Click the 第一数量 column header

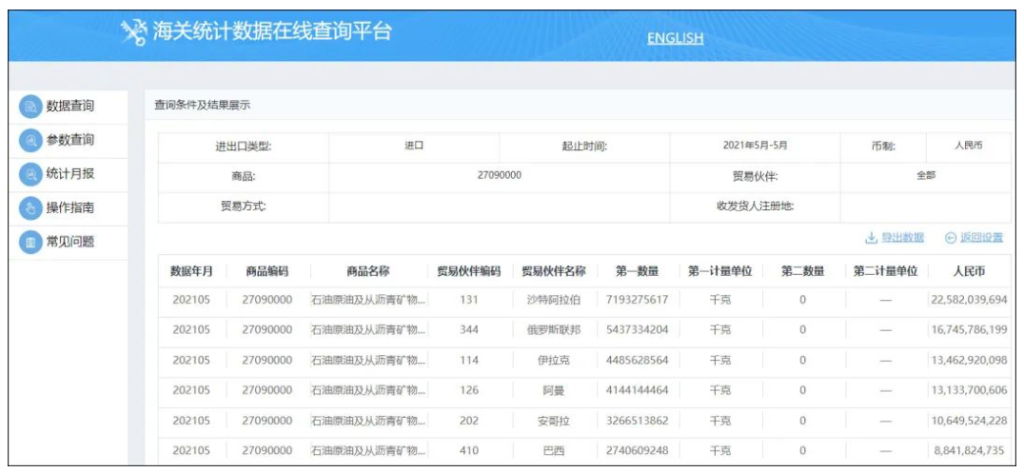pos(637,272)
